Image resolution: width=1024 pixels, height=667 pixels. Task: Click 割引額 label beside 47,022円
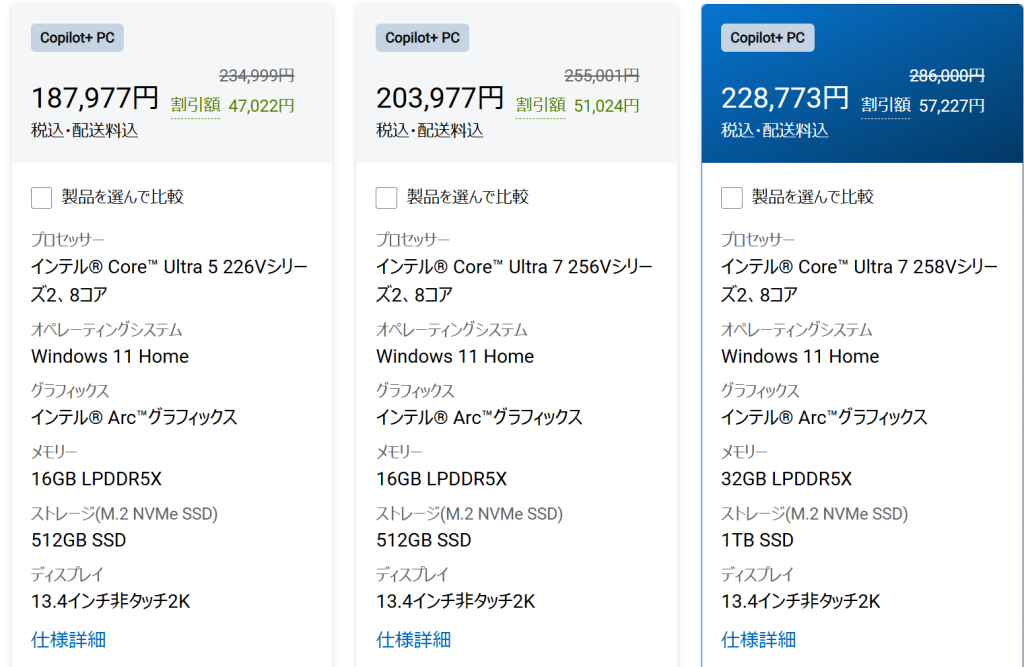(x=195, y=105)
